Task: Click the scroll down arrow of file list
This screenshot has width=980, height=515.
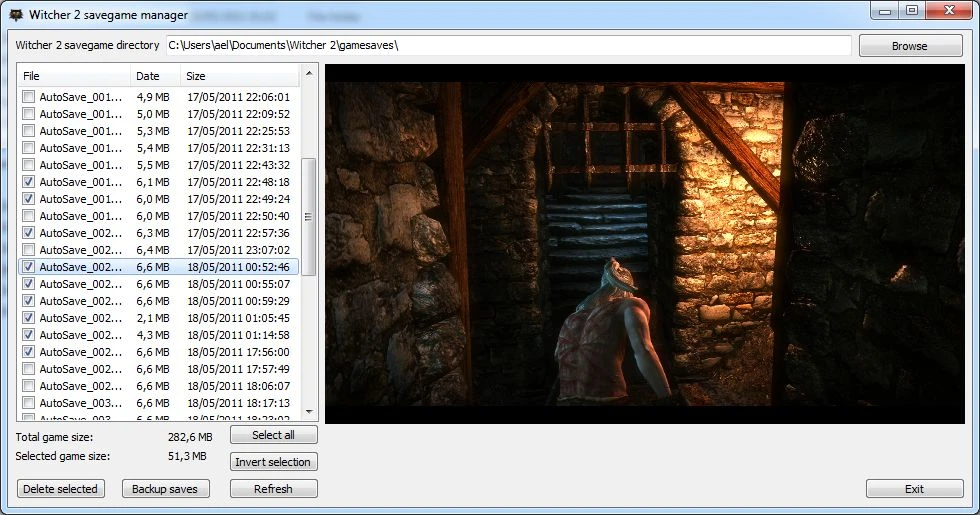Action: [x=308, y=411]
